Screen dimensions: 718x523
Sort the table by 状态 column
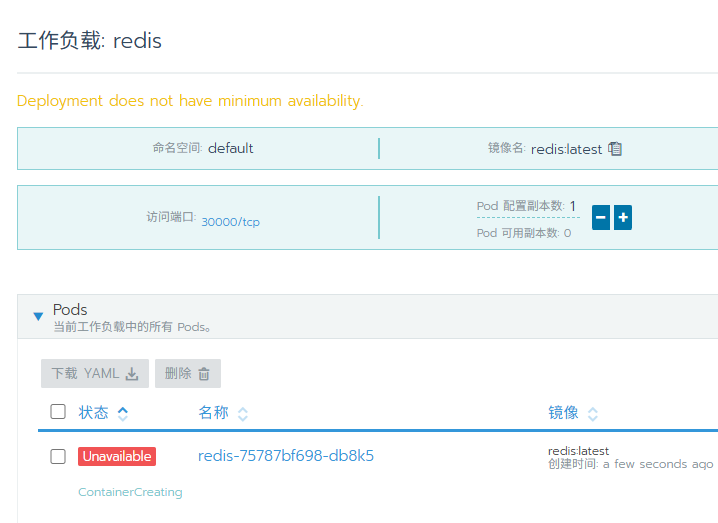click(103, 413)
